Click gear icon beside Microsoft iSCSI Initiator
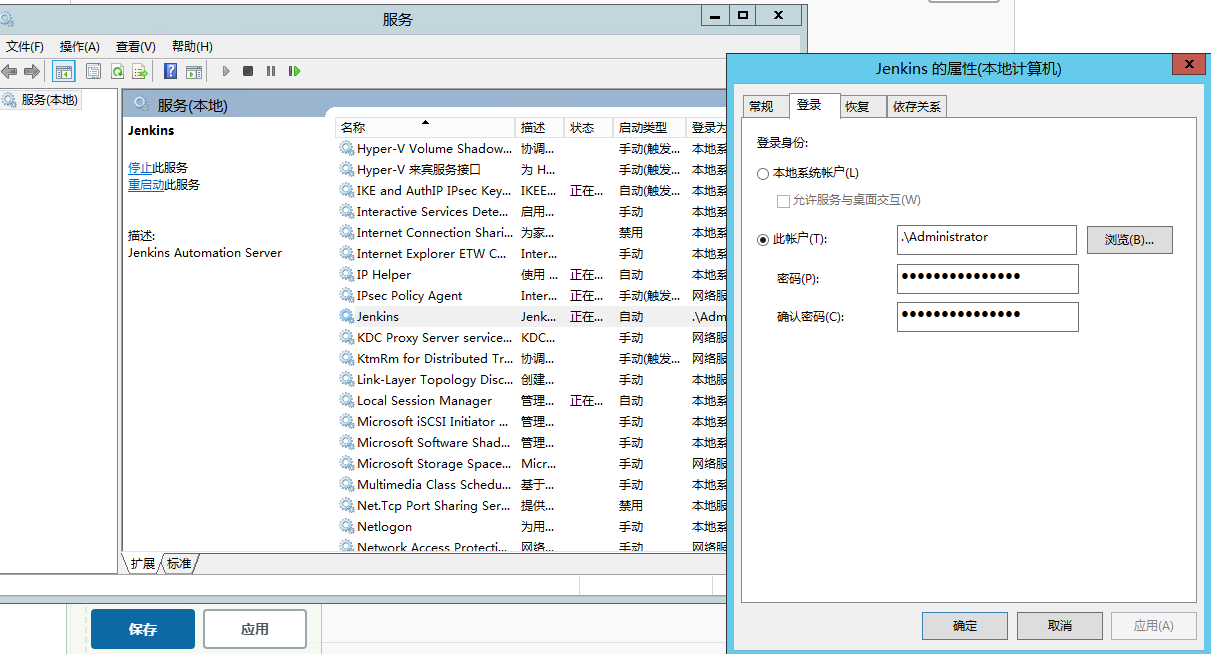The width and height of the screenshot is (1211, 654). pos(347,421)
